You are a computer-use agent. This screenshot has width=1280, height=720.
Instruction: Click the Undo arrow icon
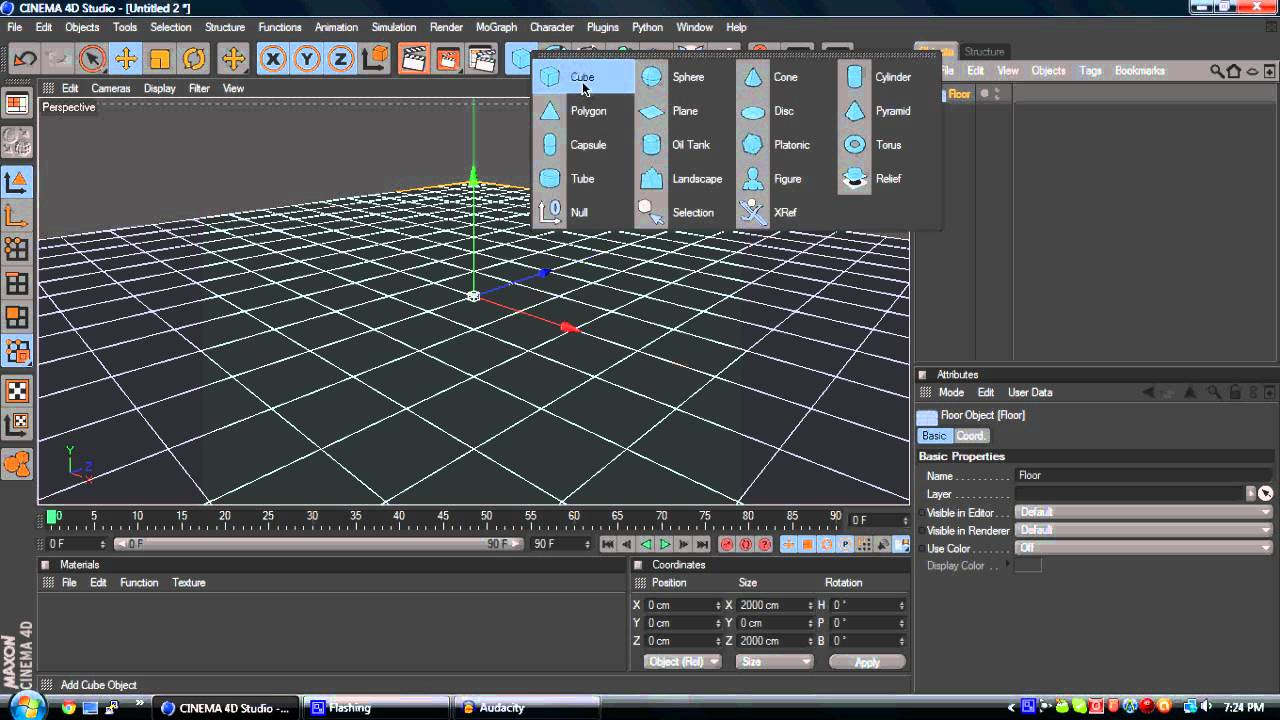coord(25,59)
